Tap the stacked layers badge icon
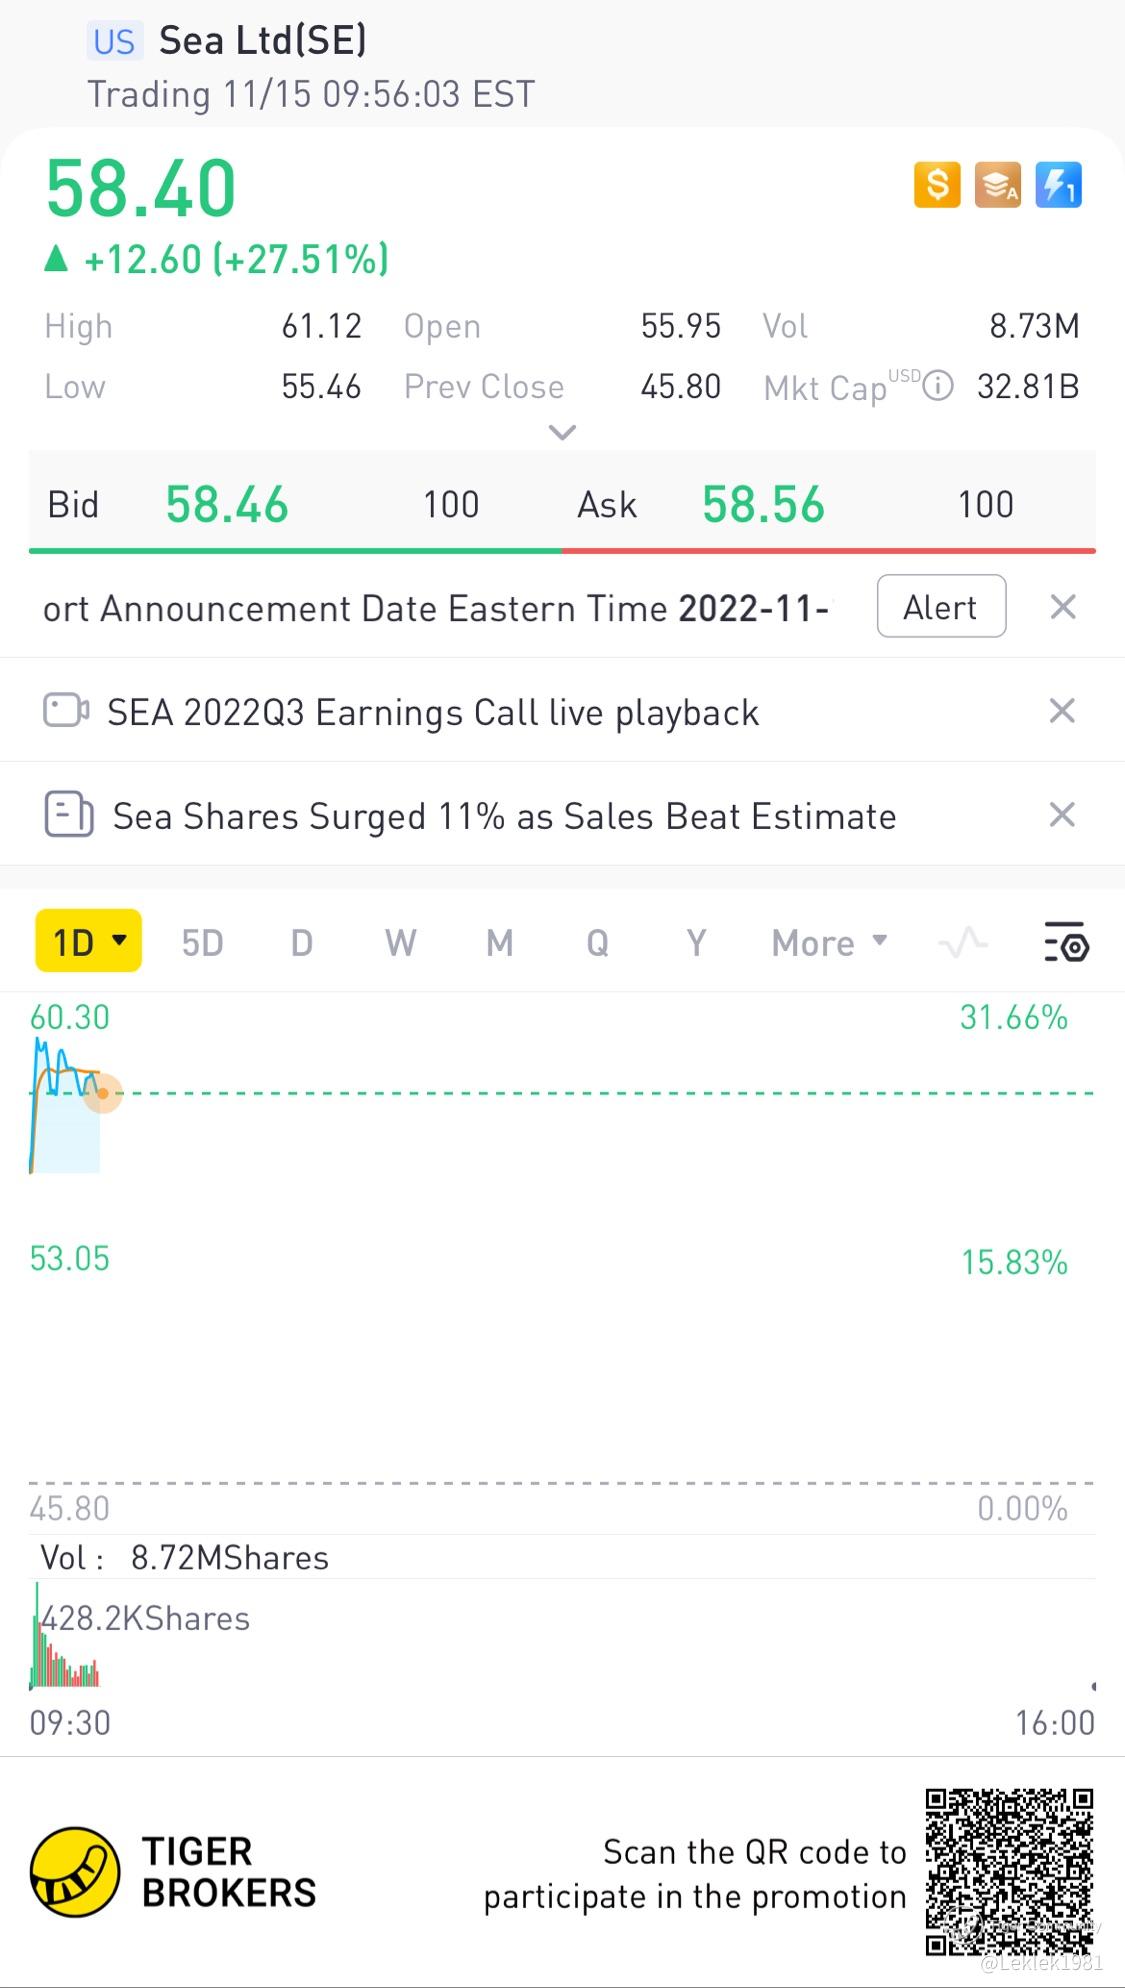This screenshot has height=1988, width=1125. (x=997, y=185)
